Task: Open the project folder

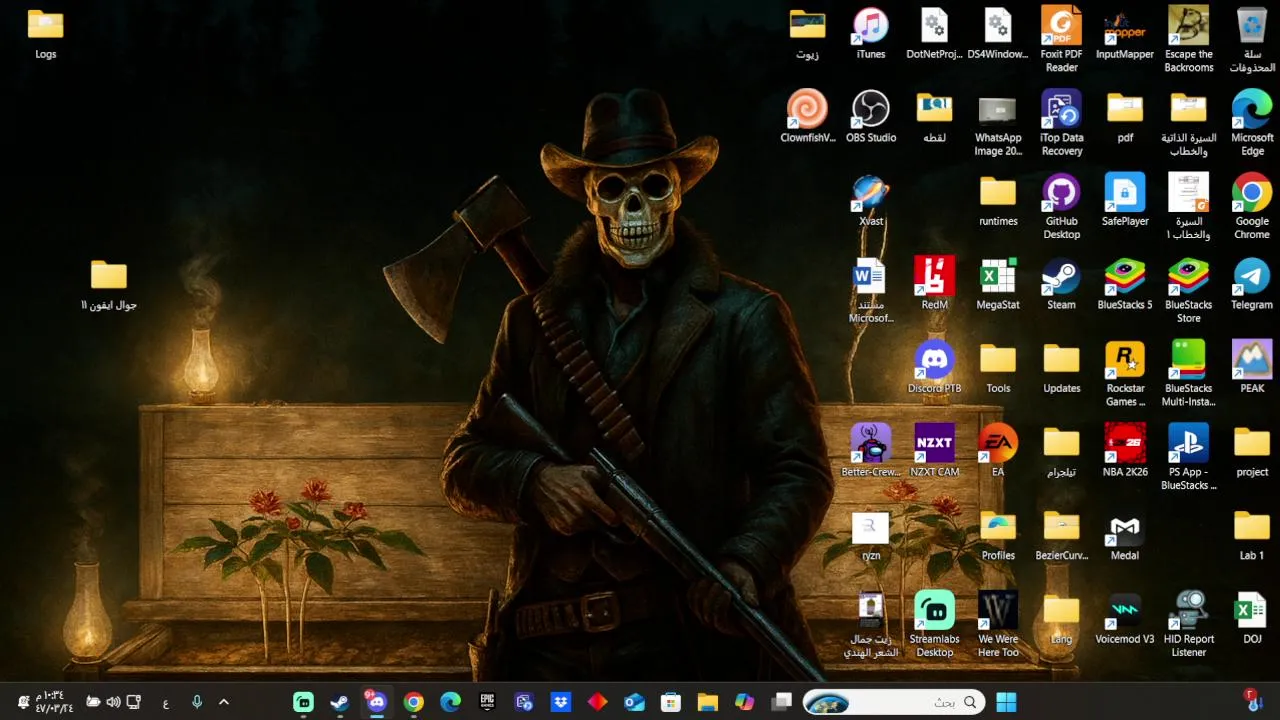Action: (x=1251, y=451)
